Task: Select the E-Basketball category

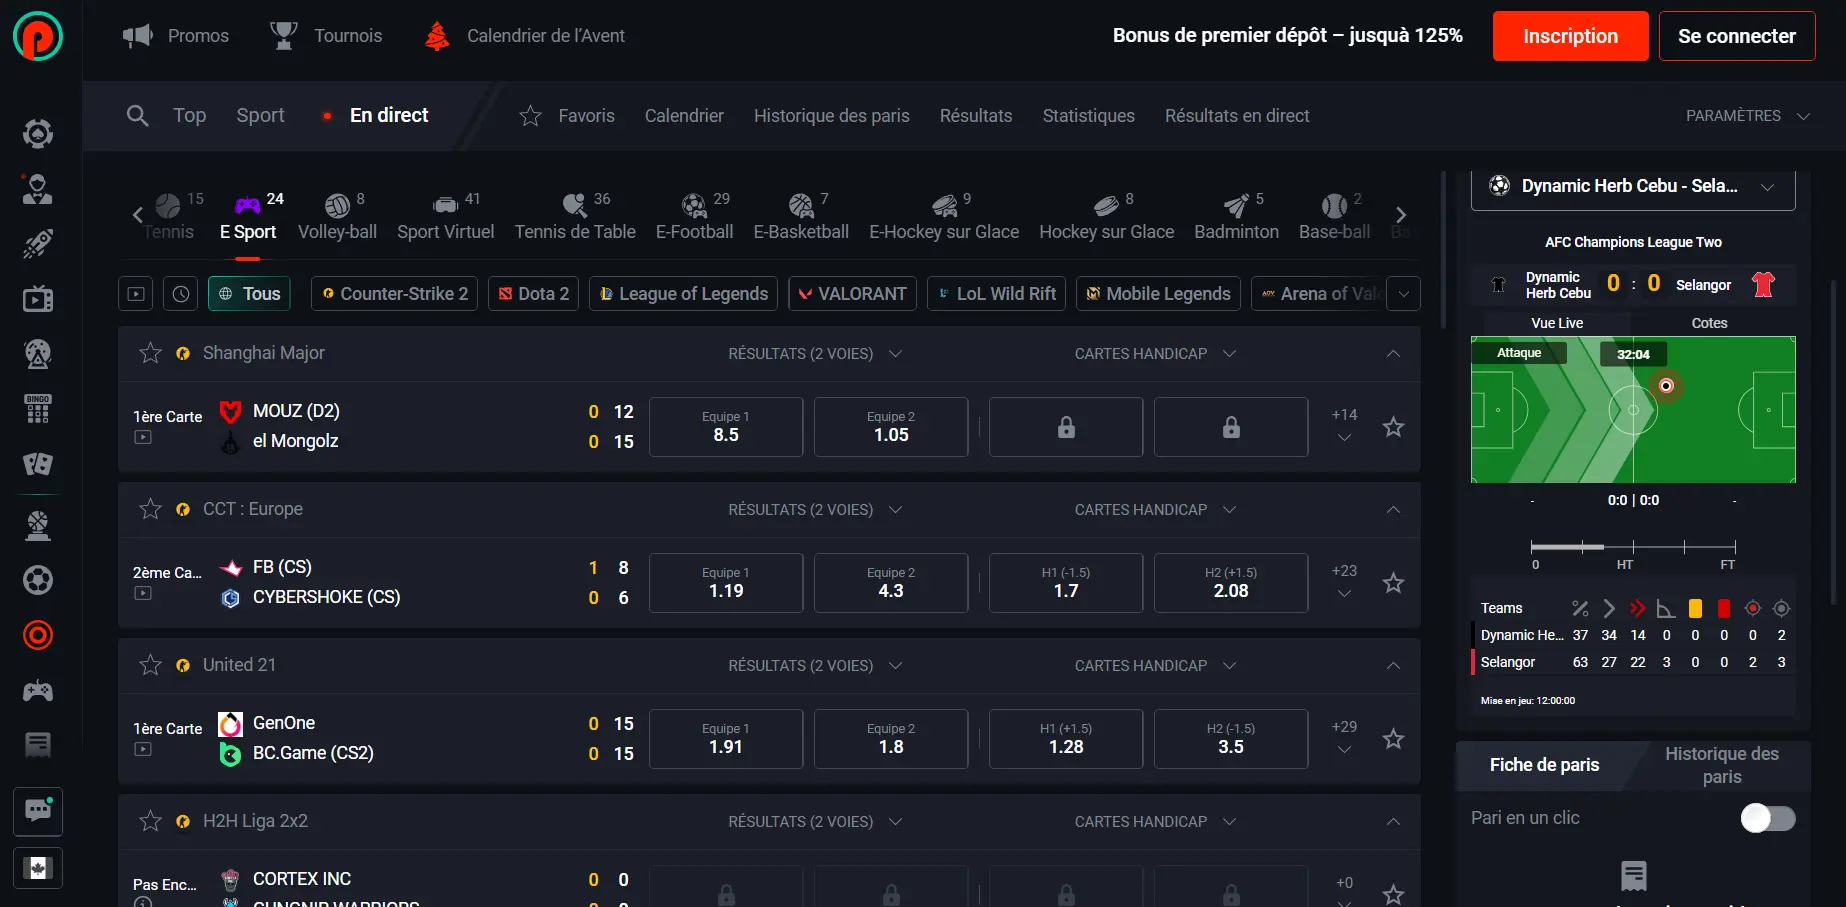Action: [x=801, y=217]
